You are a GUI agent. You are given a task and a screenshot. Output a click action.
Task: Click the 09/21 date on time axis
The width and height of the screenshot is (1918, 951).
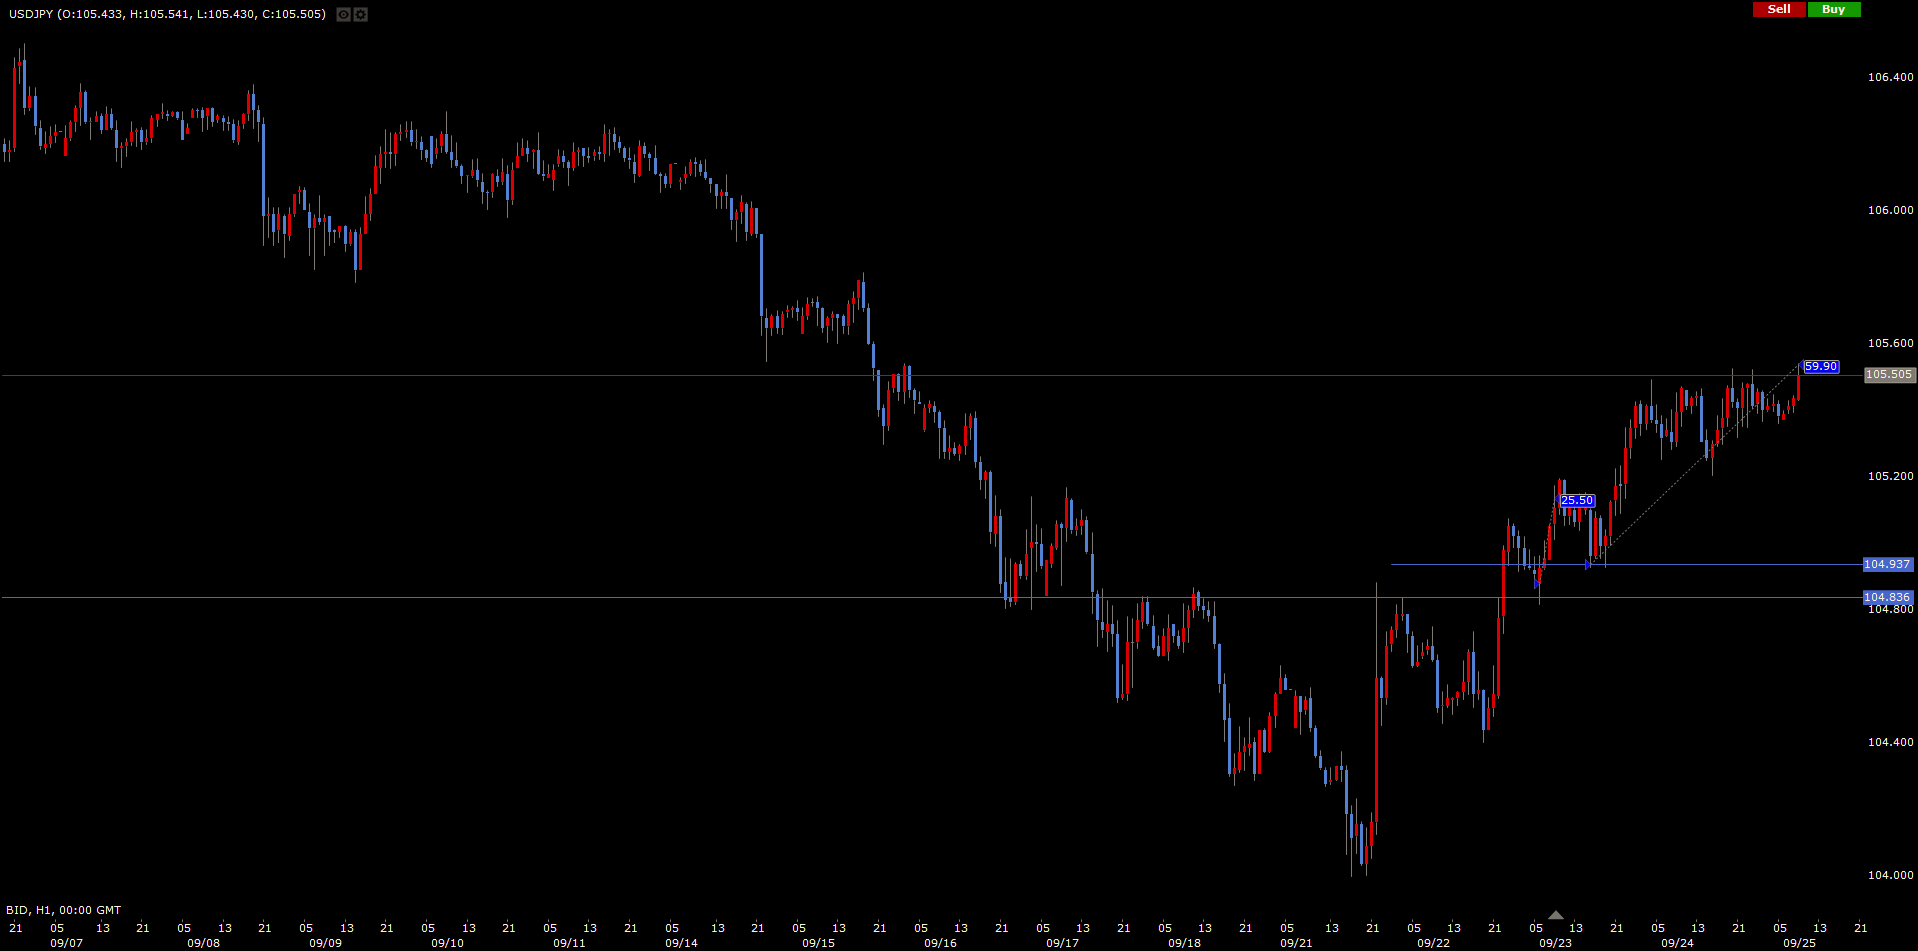click(1296, 943)
